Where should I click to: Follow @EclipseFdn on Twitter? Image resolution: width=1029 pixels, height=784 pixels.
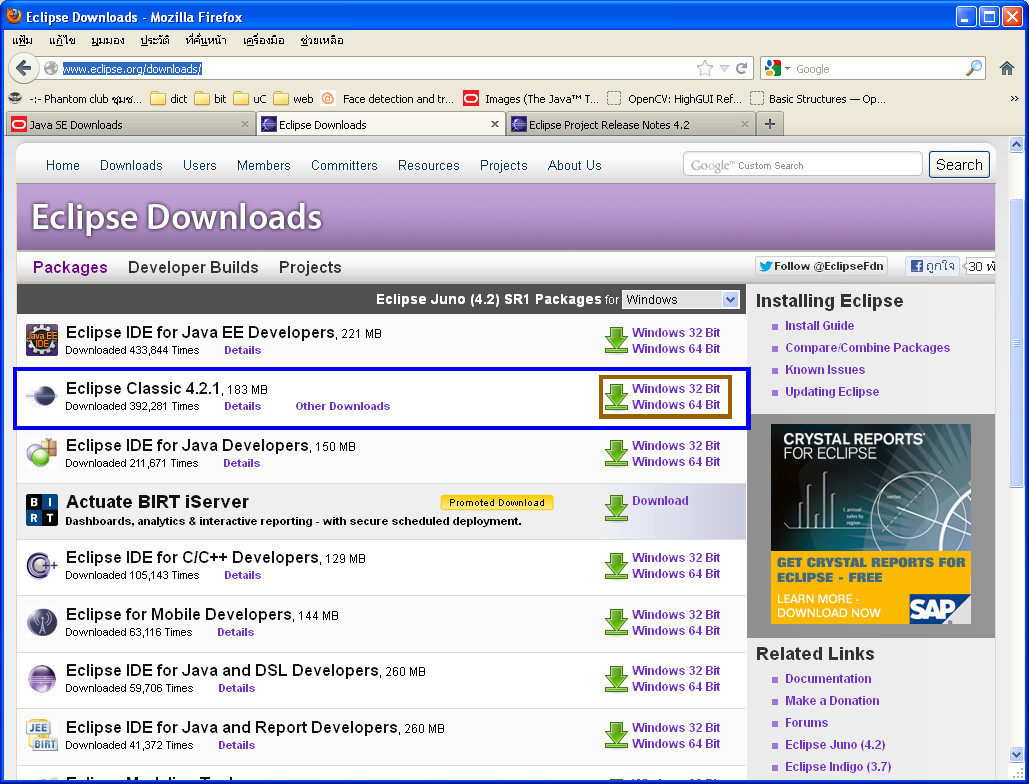point(821,266)
